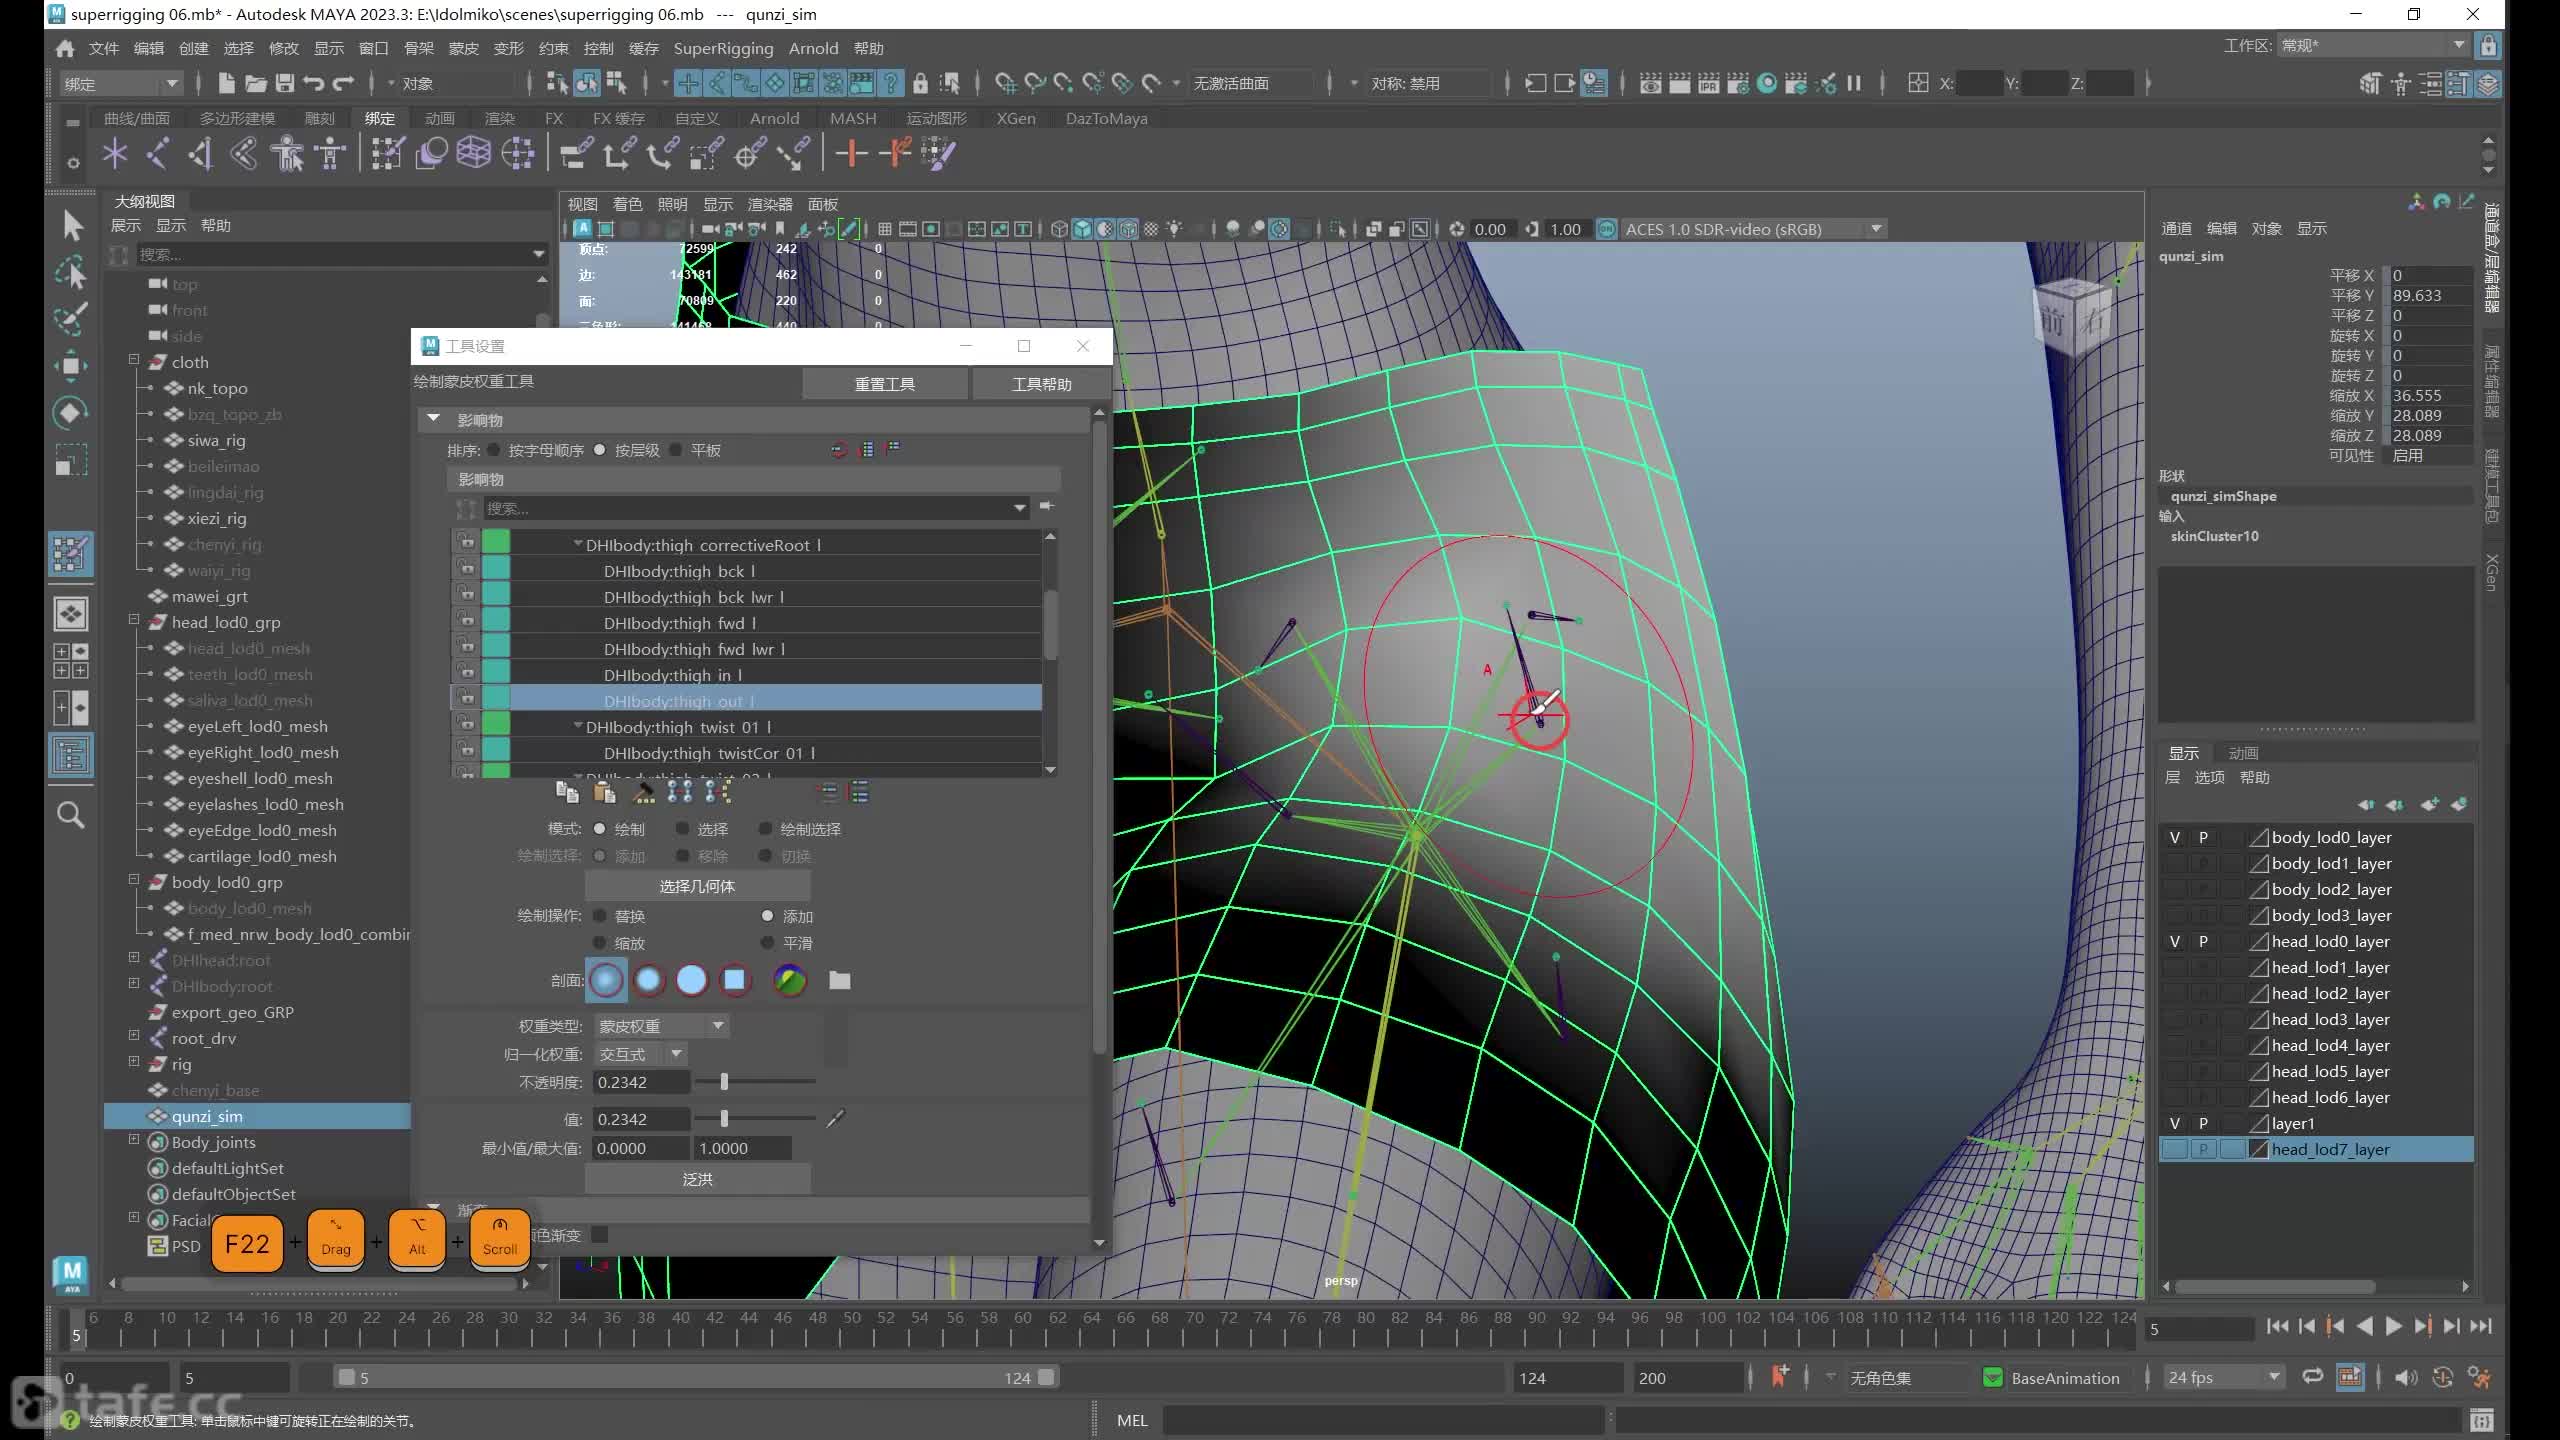The image size is (2560, 1440).
Task: Click the Select Geometry button
Action: click(x=697, y=886)
